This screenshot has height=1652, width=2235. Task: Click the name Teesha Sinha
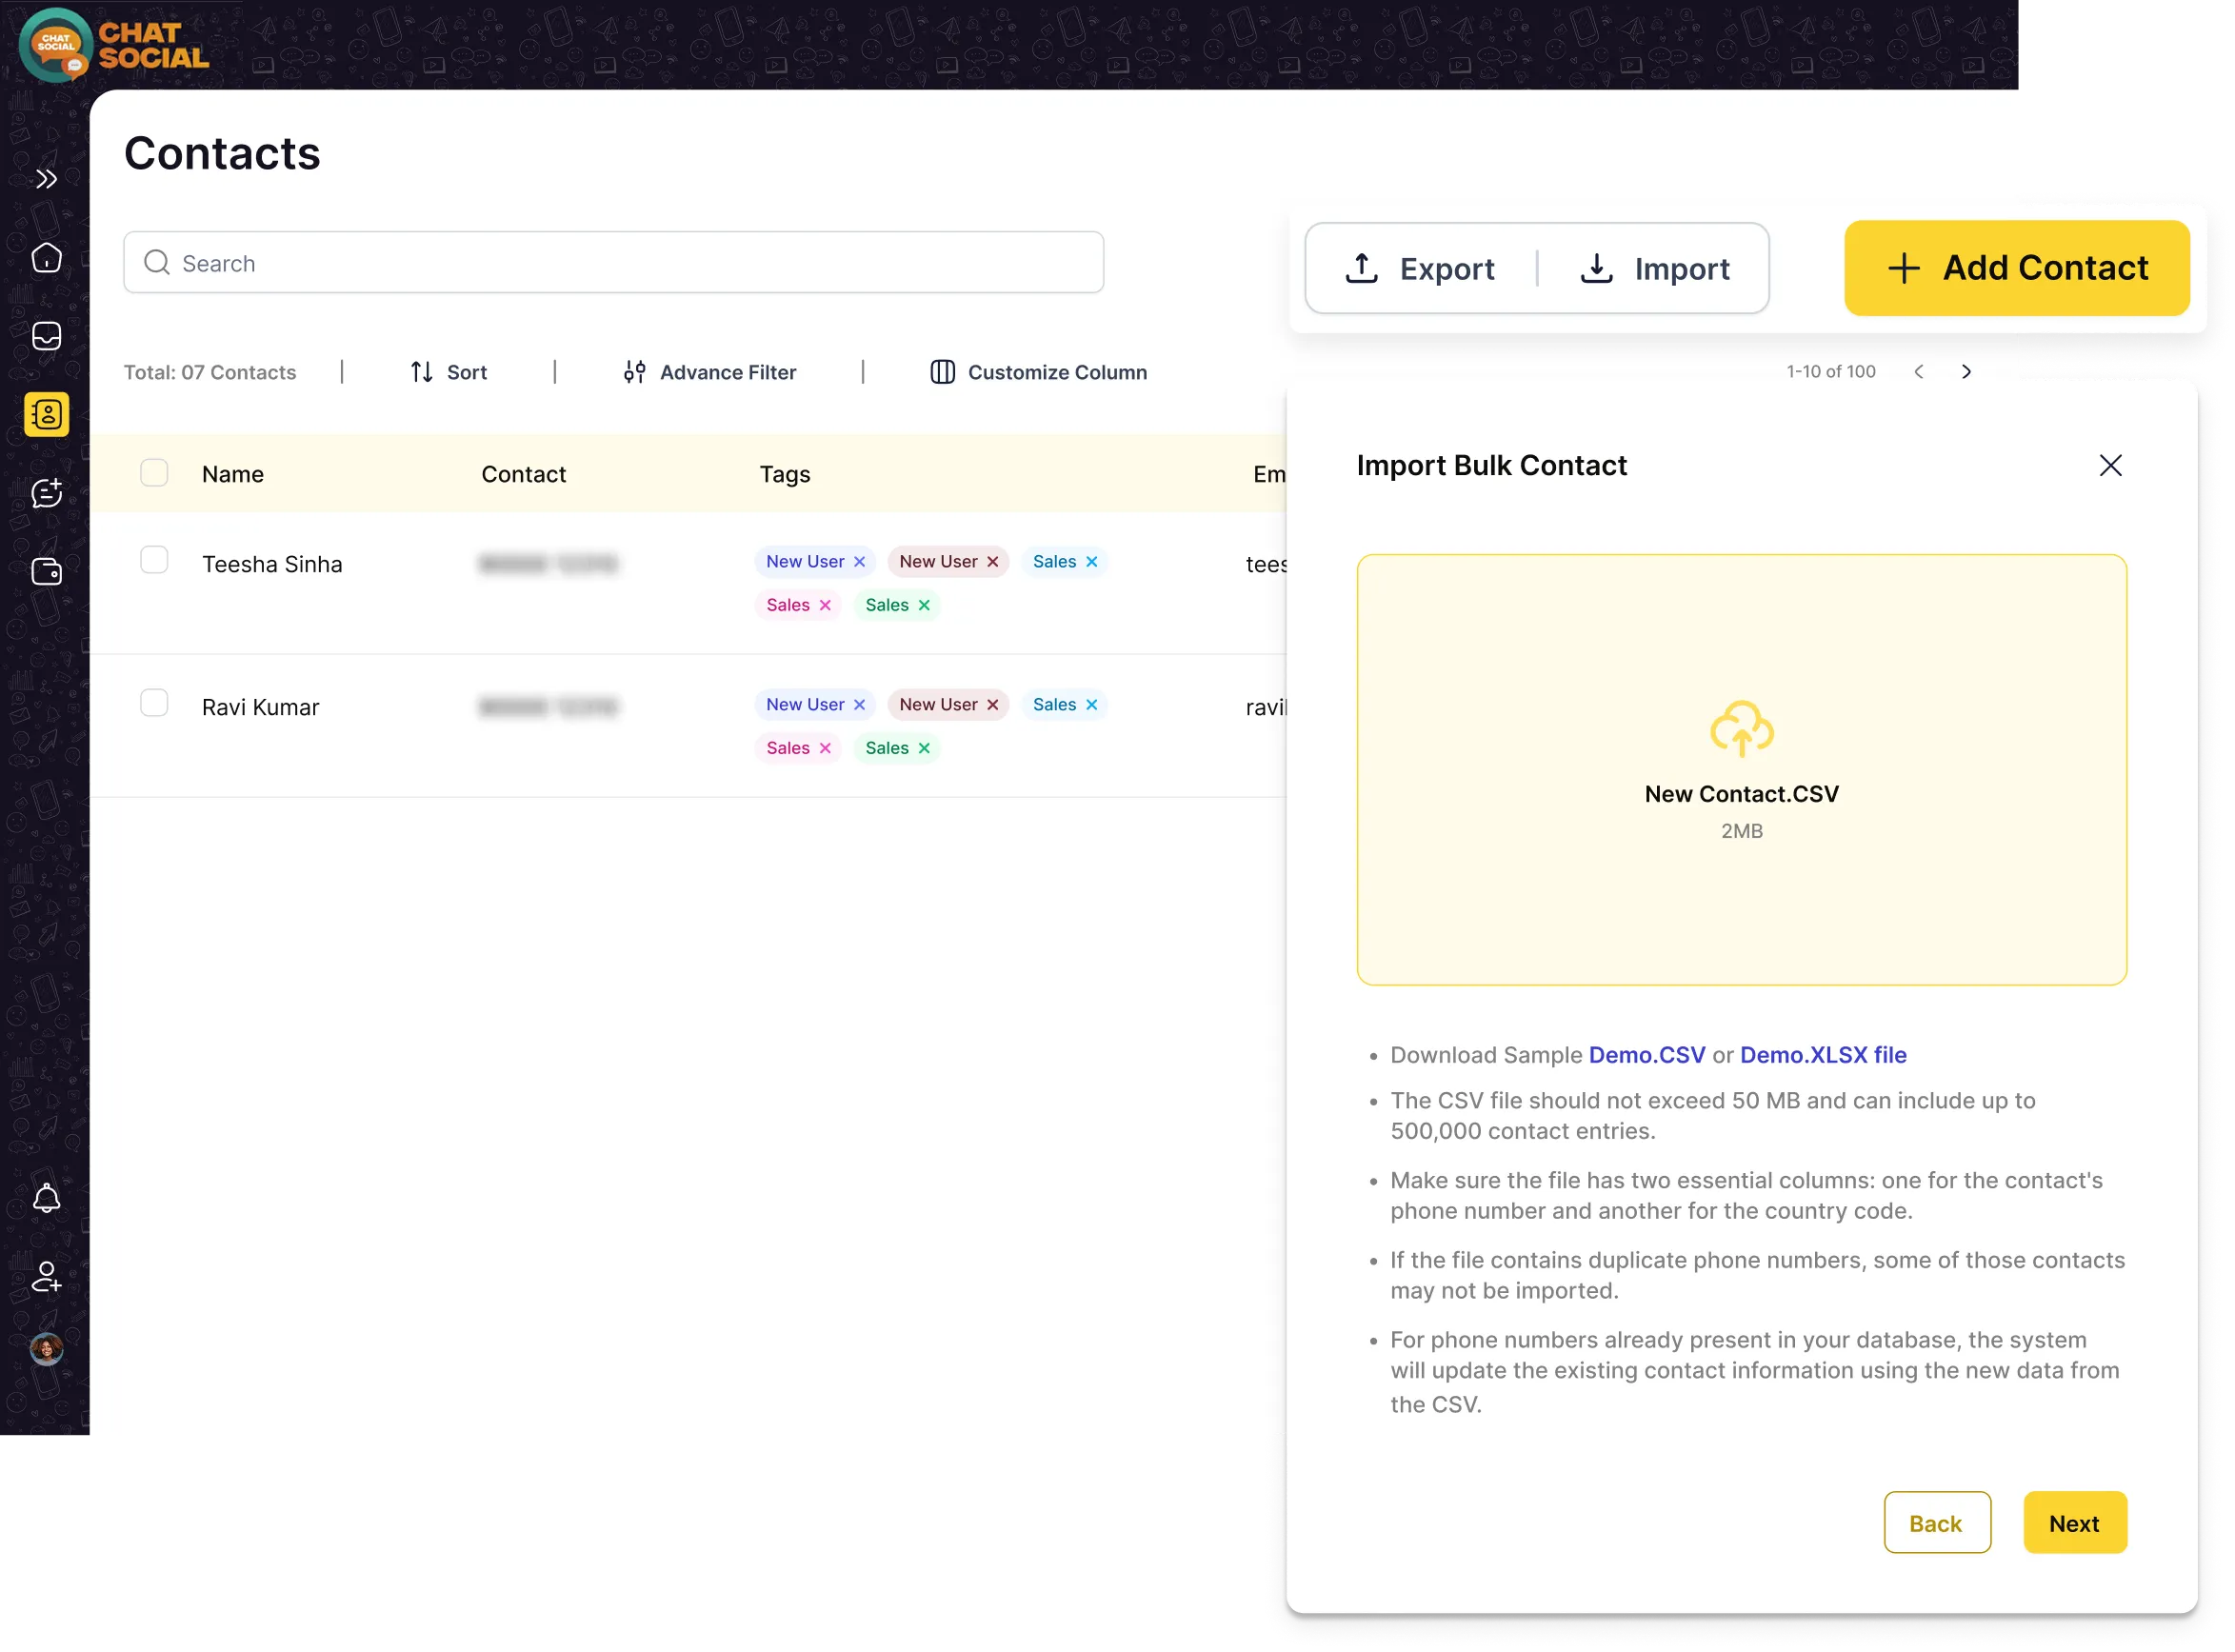(x=272, y=564)
